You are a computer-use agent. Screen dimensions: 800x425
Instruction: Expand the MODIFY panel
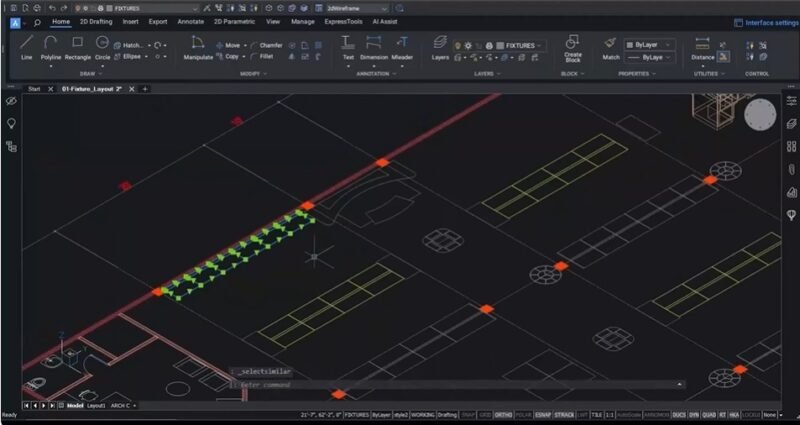tap(253, 74)
